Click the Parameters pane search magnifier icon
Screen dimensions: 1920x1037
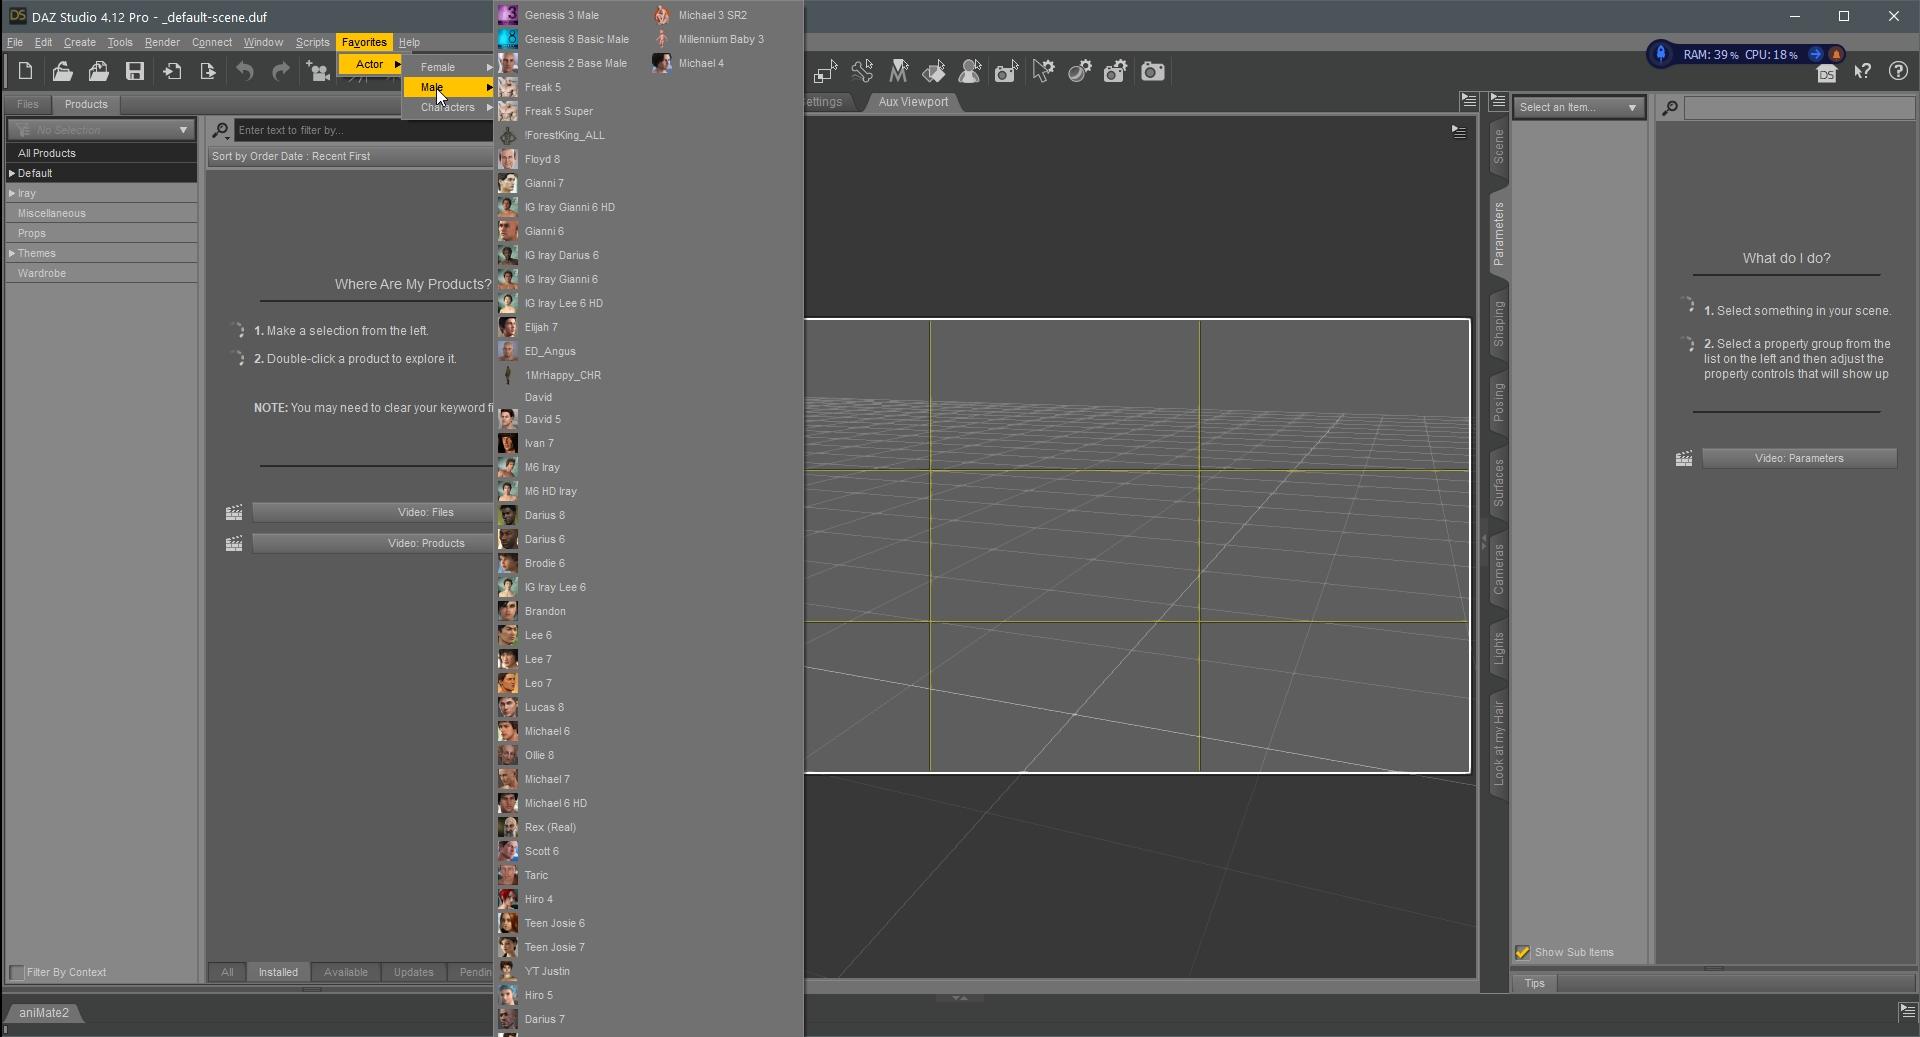tap(1669, 108)
